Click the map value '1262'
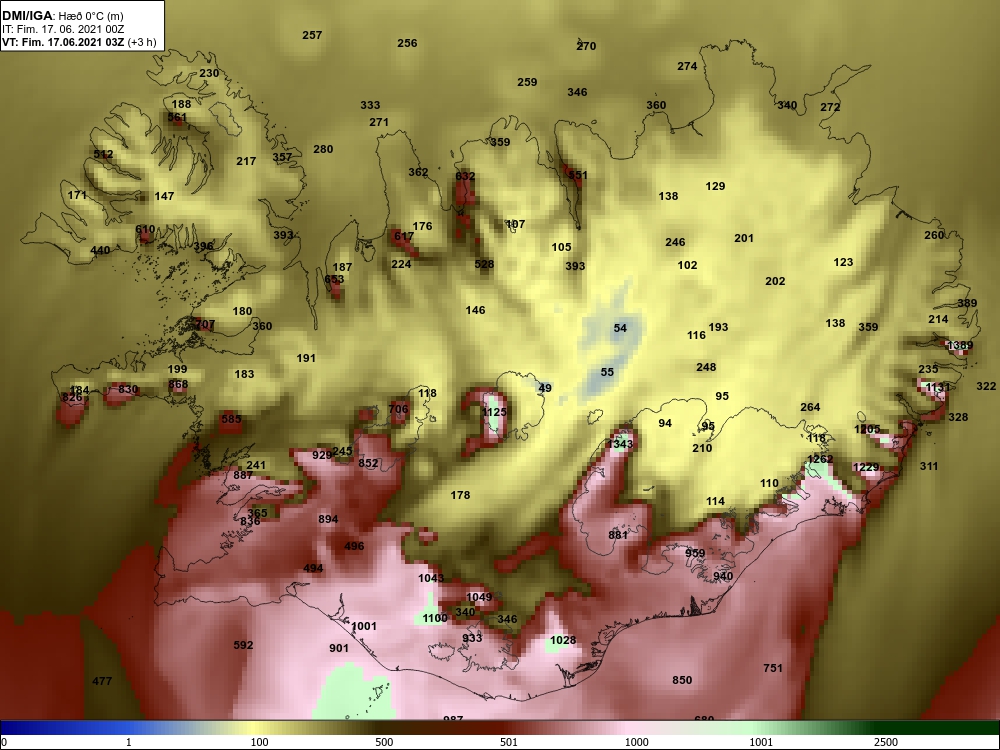 click(x=820, y=459)
